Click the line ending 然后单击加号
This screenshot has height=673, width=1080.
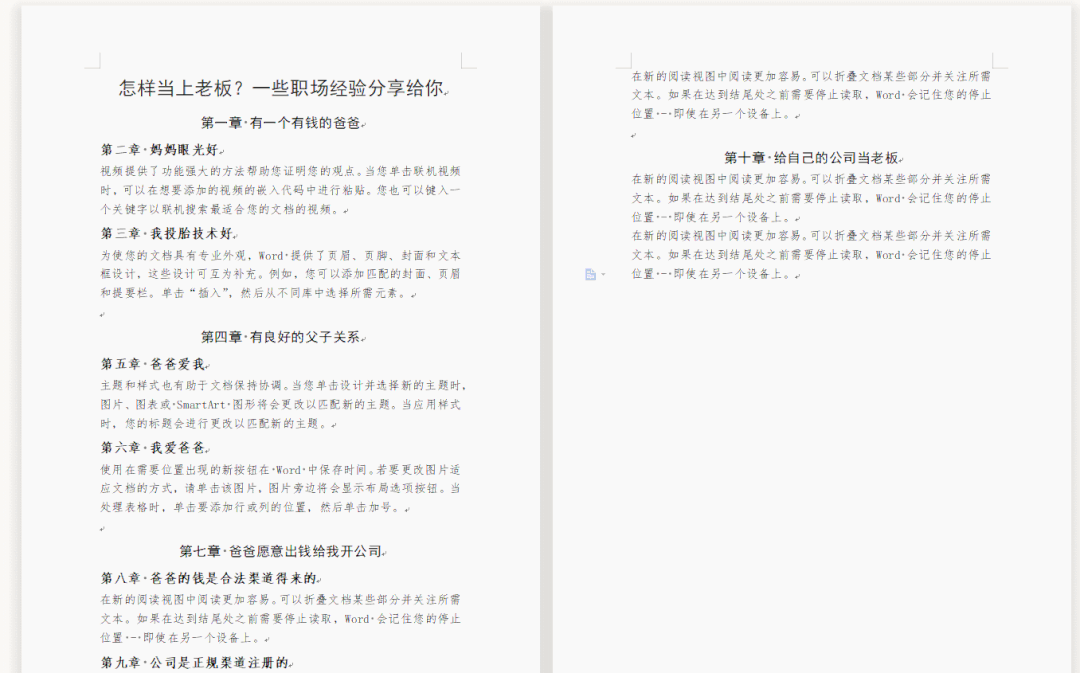[252, 507]
